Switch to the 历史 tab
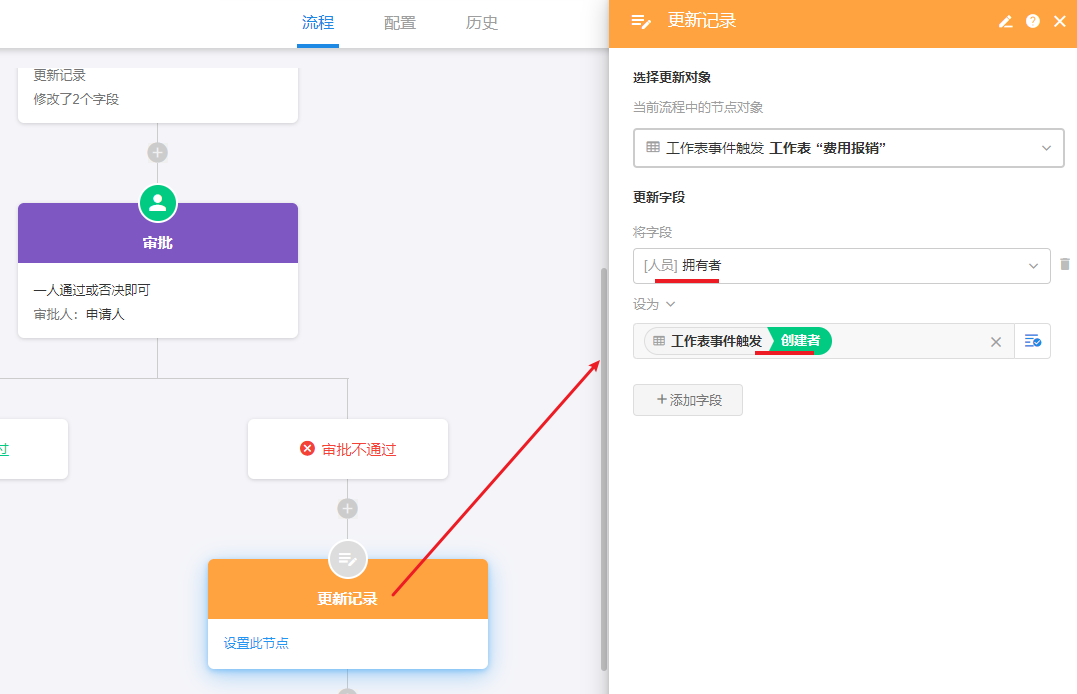Image resolution: width=1077 pixels, height=694 pixels. [x=482, y=23]
